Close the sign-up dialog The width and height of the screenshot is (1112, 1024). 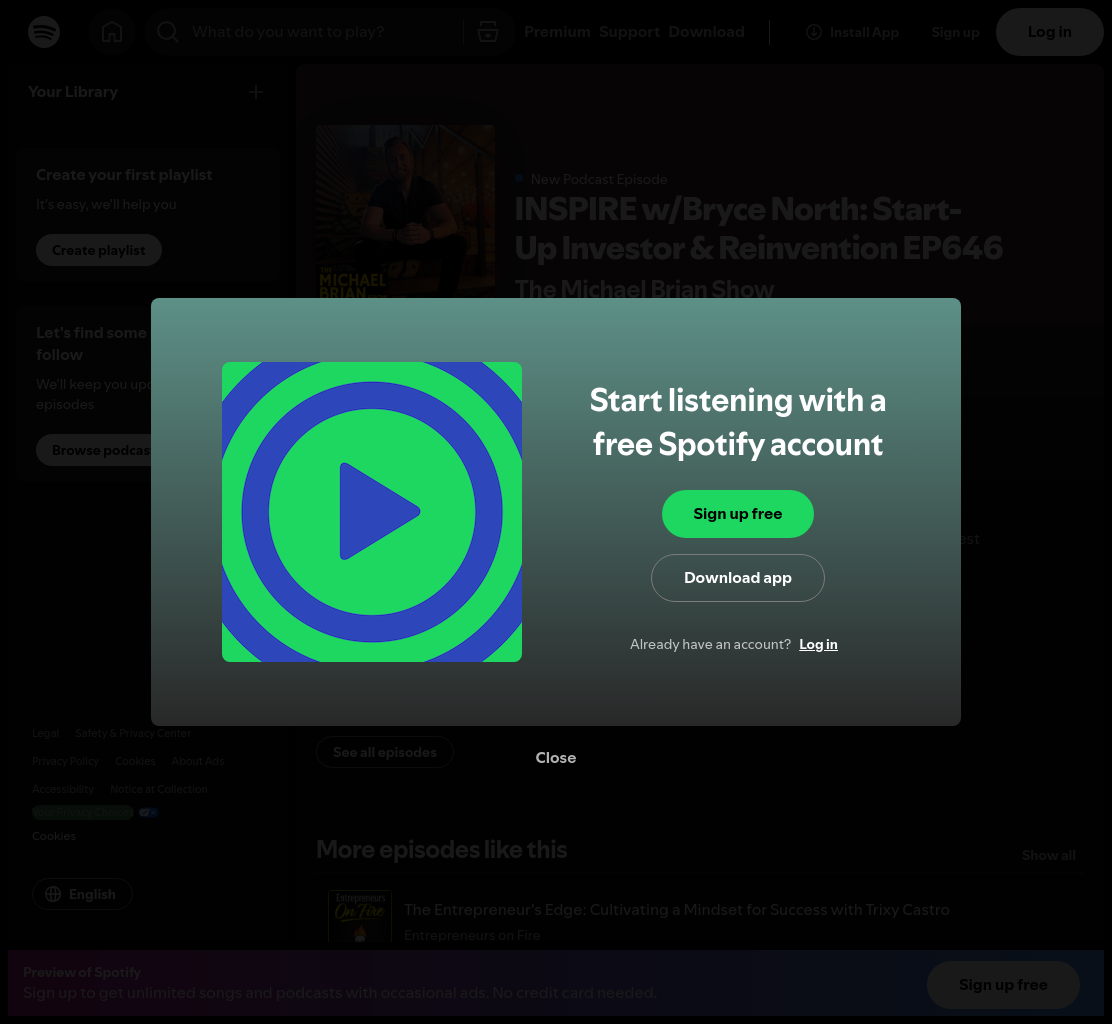point(556,757)
